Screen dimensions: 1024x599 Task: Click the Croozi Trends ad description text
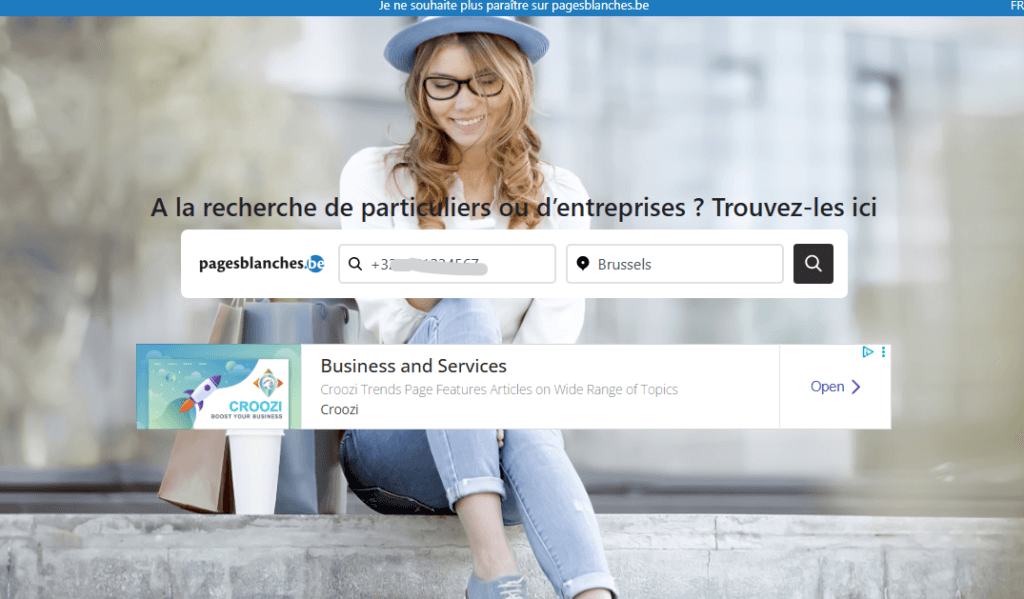click(499, 389)
